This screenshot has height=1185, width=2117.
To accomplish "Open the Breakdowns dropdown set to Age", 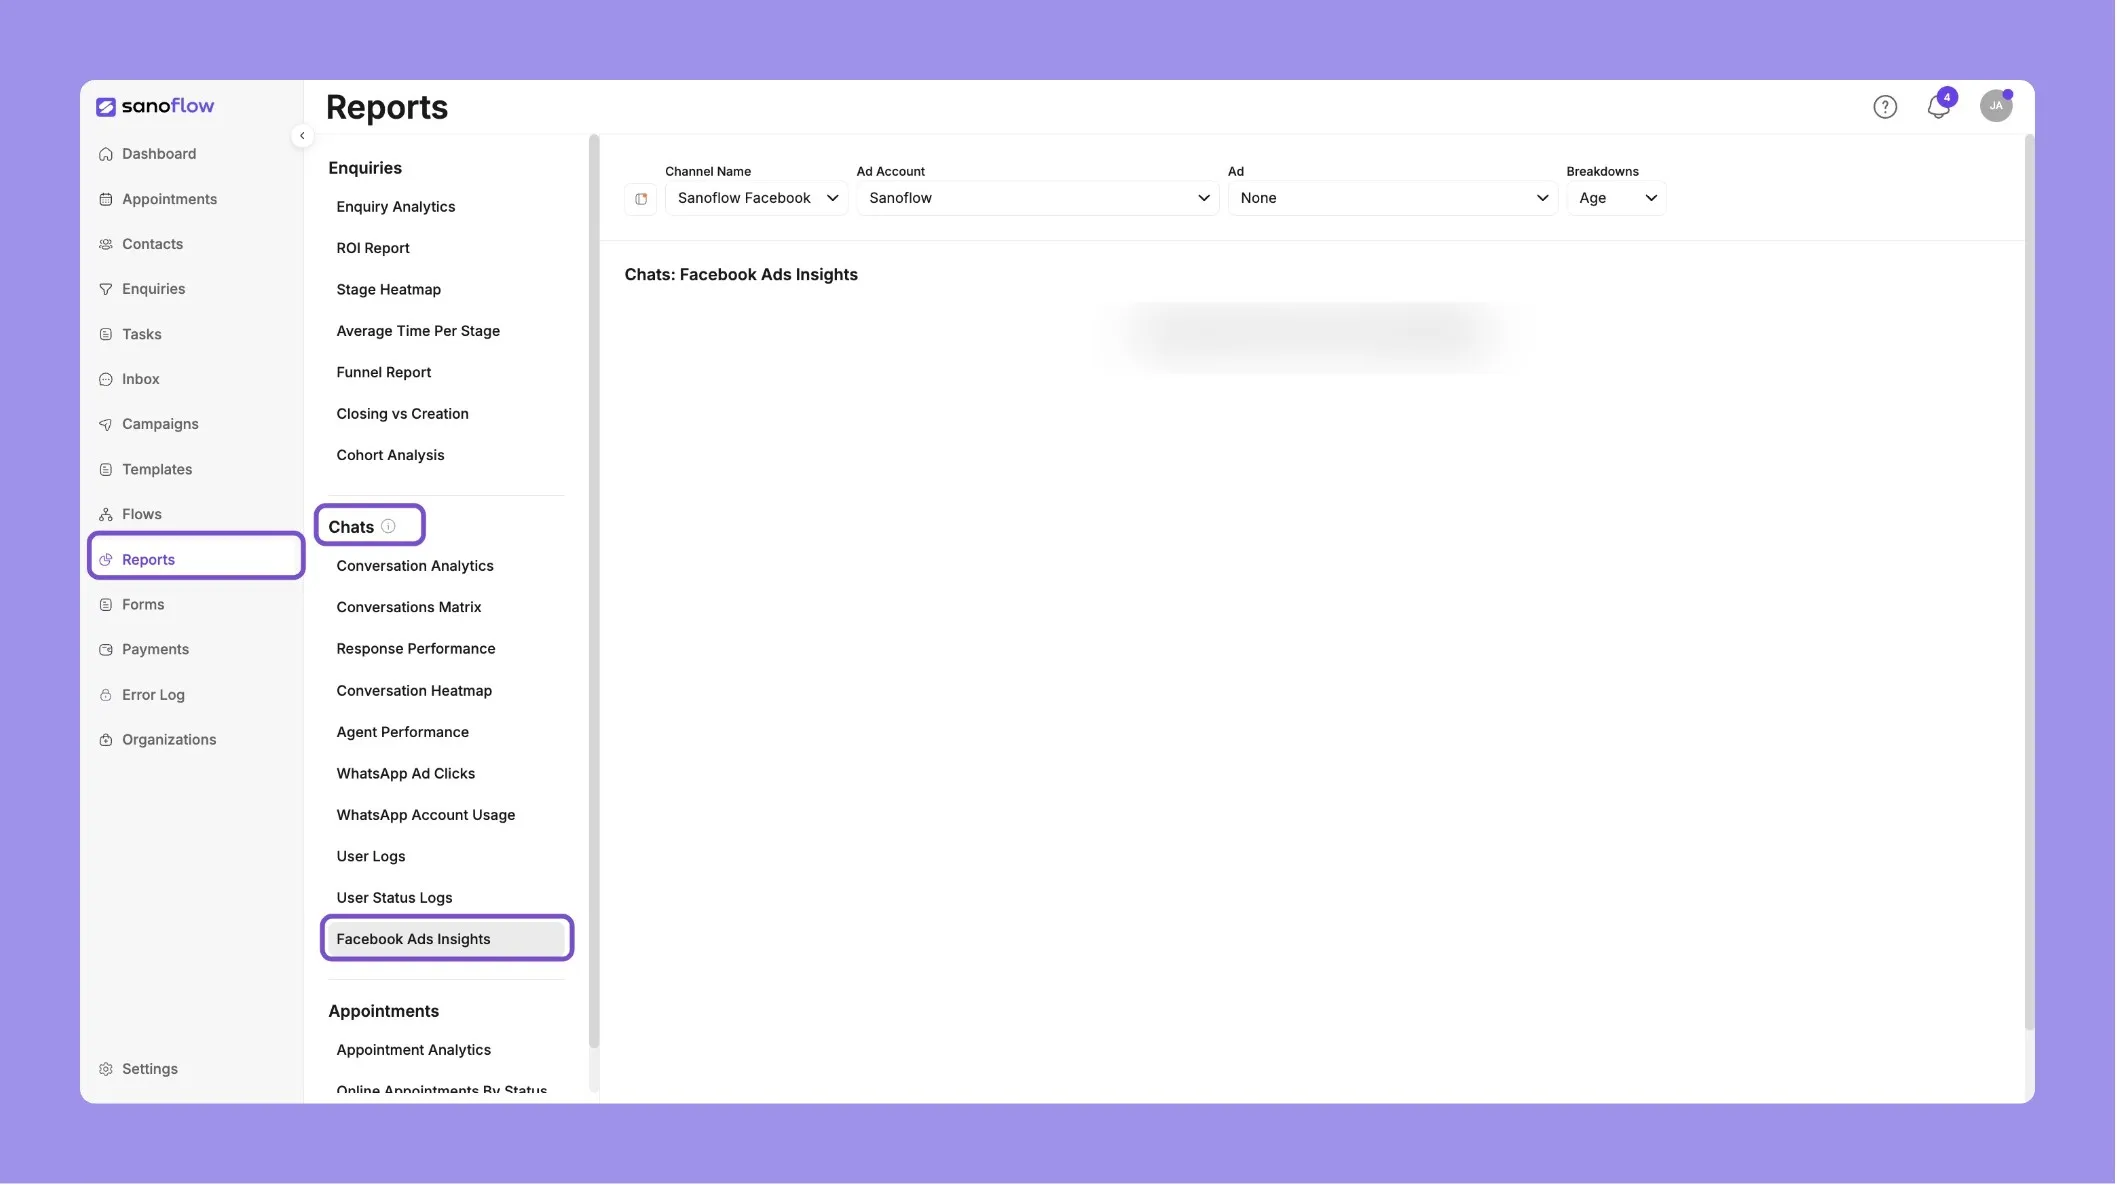I will [1616, 198].
